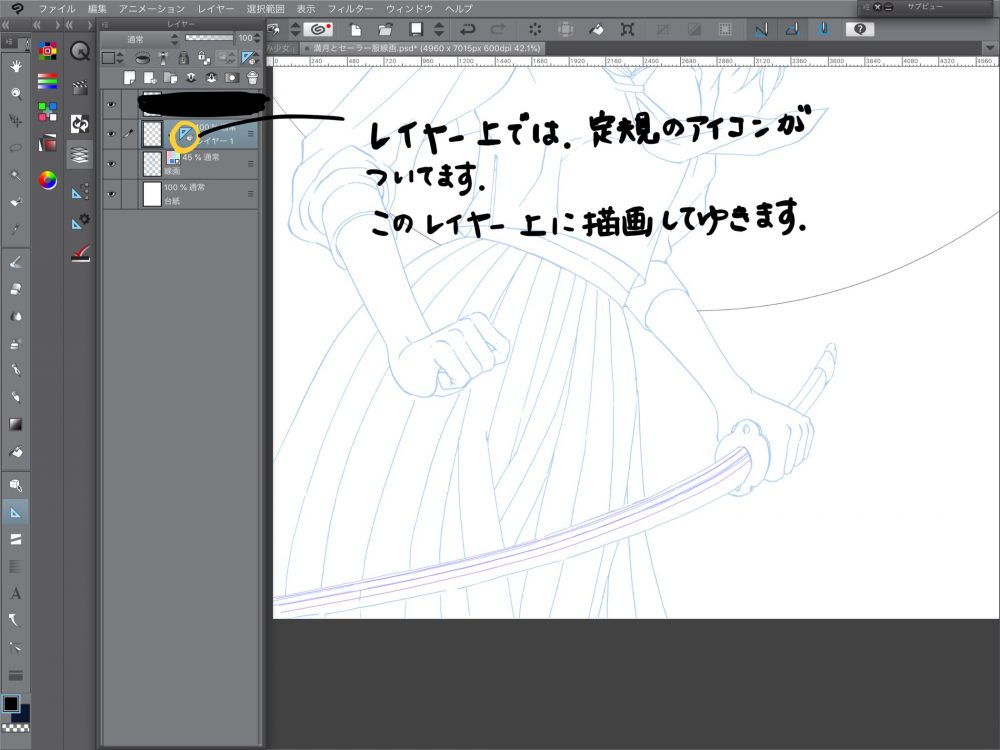The width and height of the screenshot is (1000, 750).
Task: Pick transparent color swatch
Action: (x=15, y=727)
